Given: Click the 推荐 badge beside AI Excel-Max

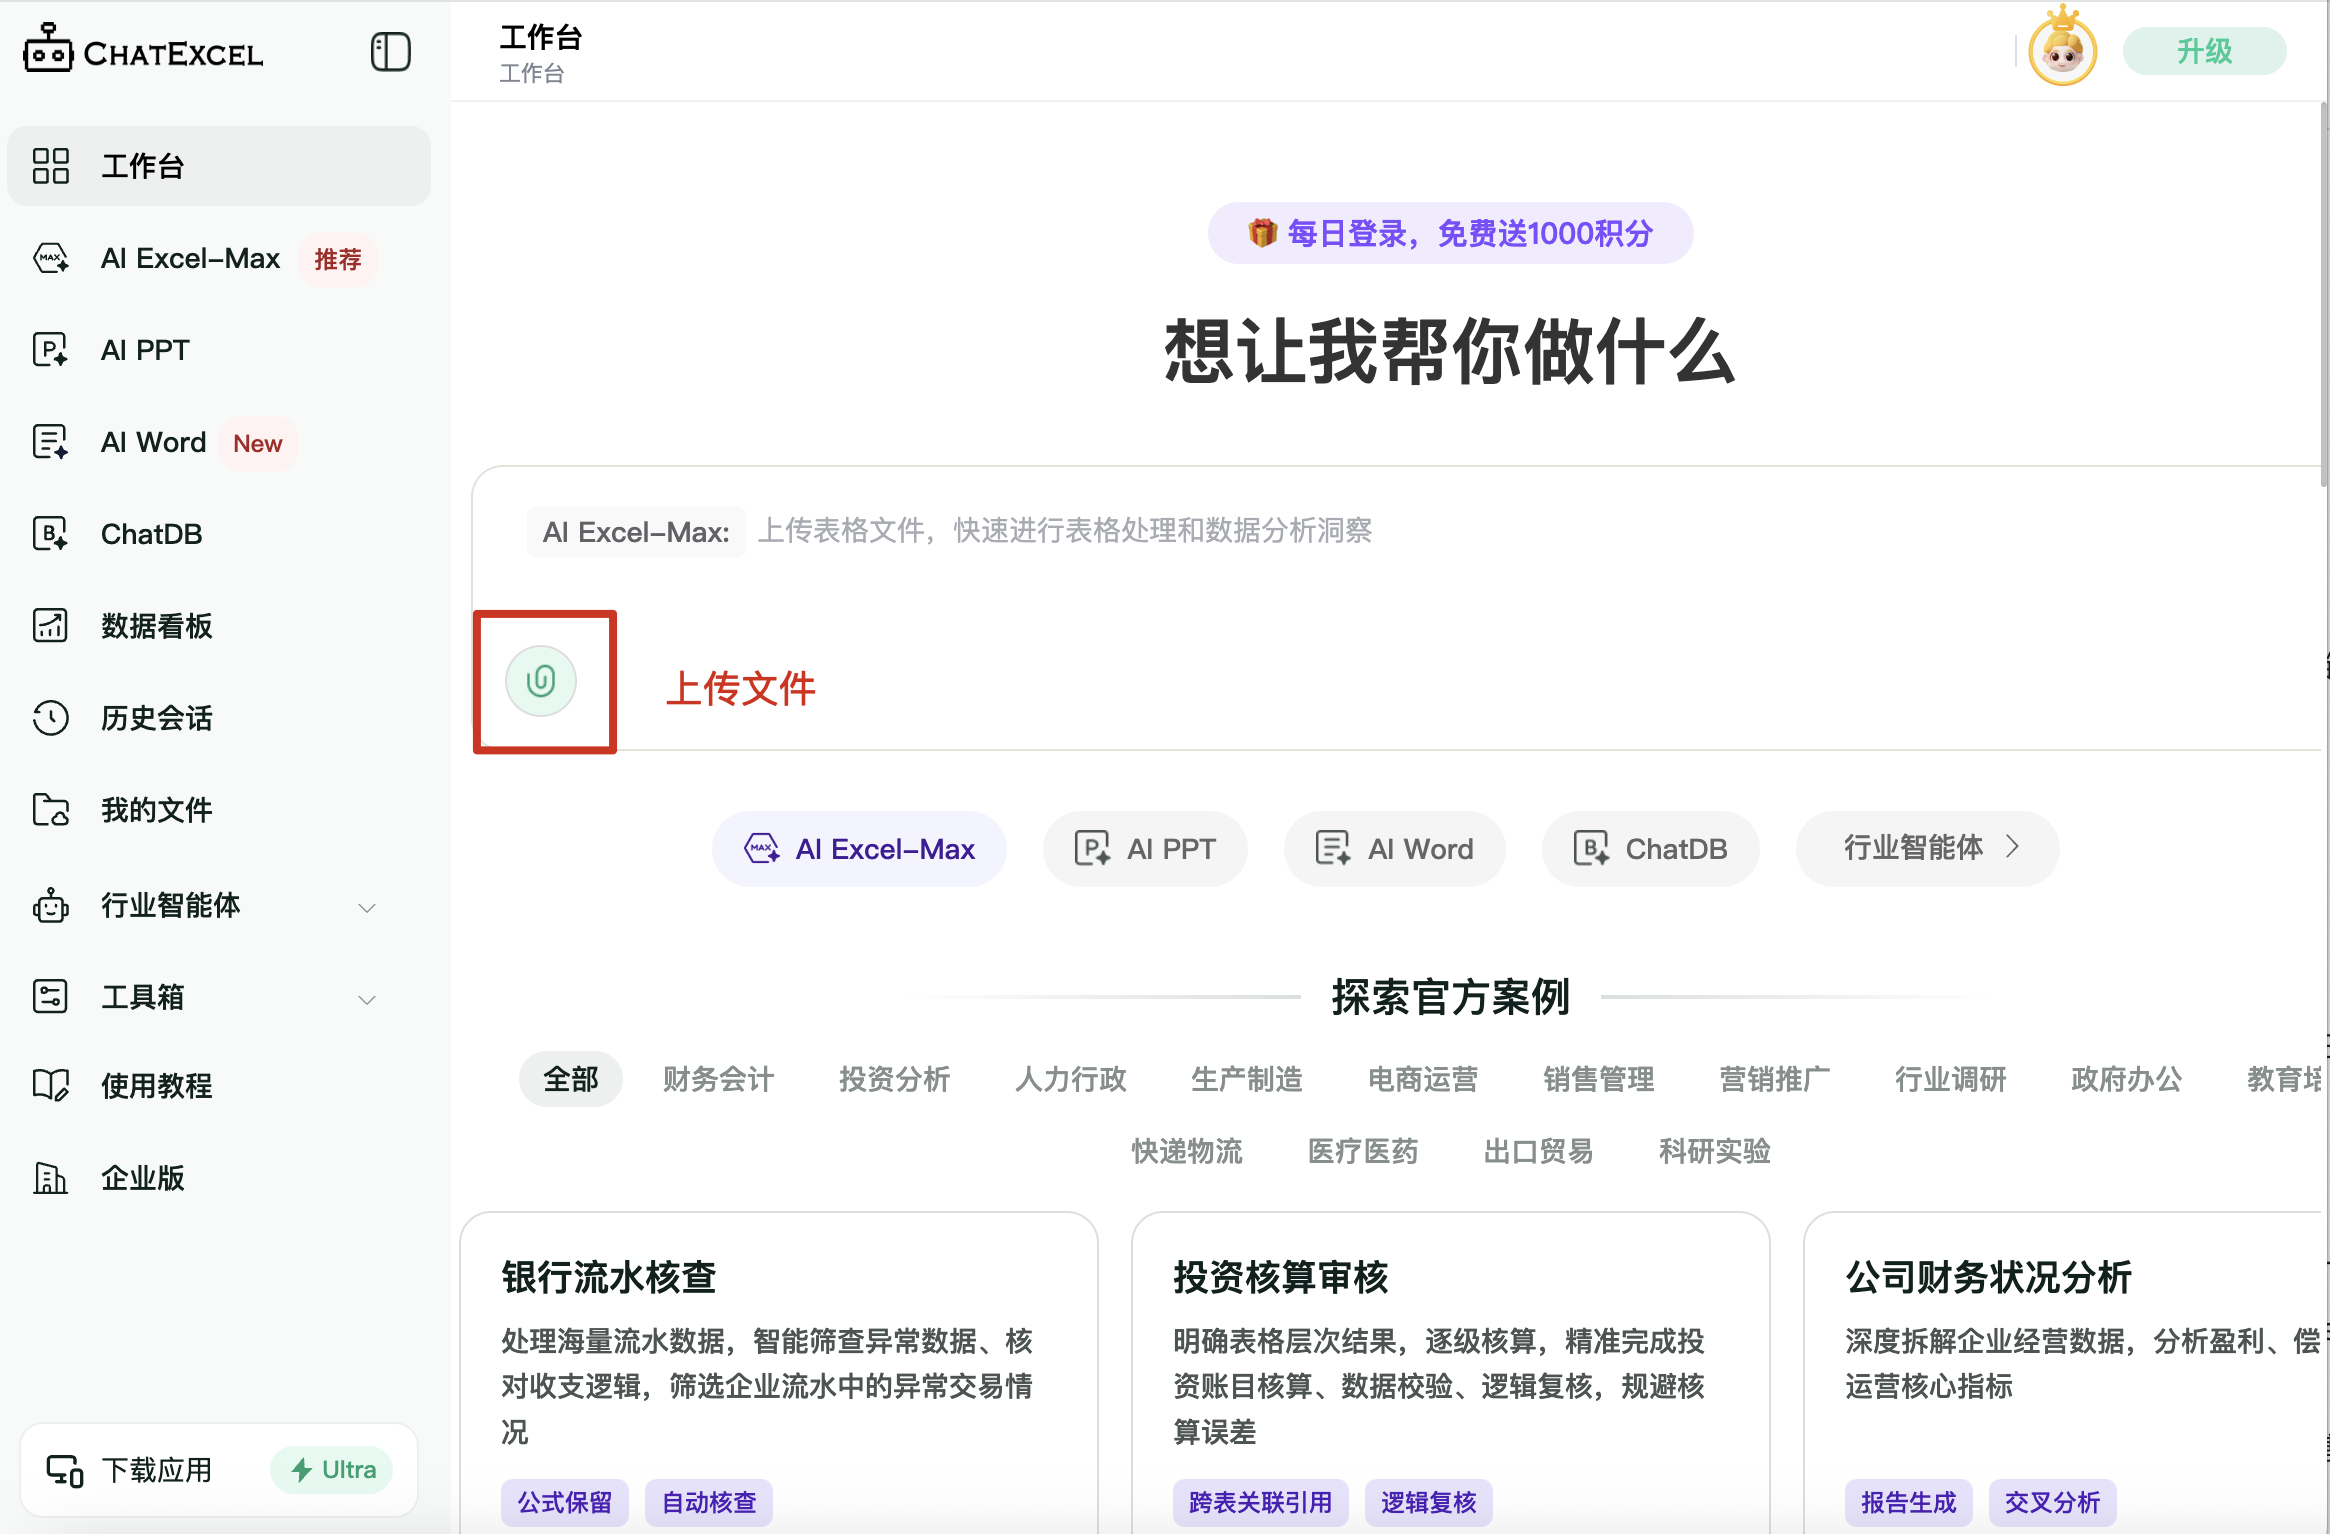Looking at the screenshot, I should (338, 260).
